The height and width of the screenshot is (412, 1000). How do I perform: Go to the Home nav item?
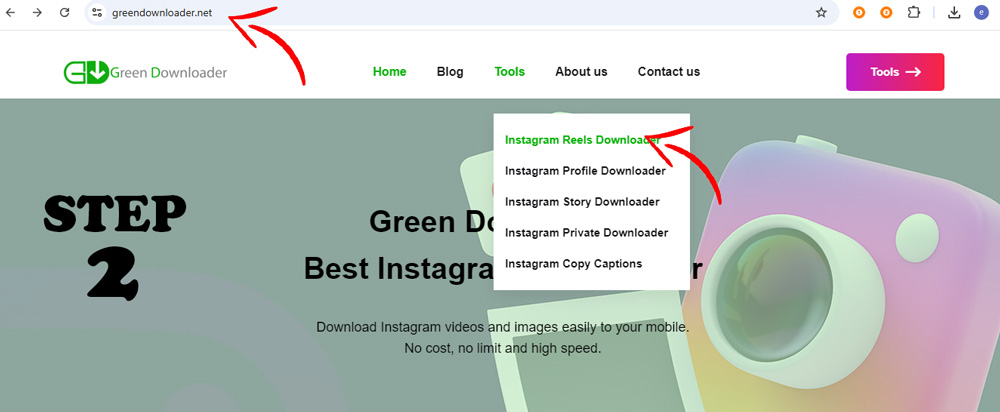coord(390,72)
